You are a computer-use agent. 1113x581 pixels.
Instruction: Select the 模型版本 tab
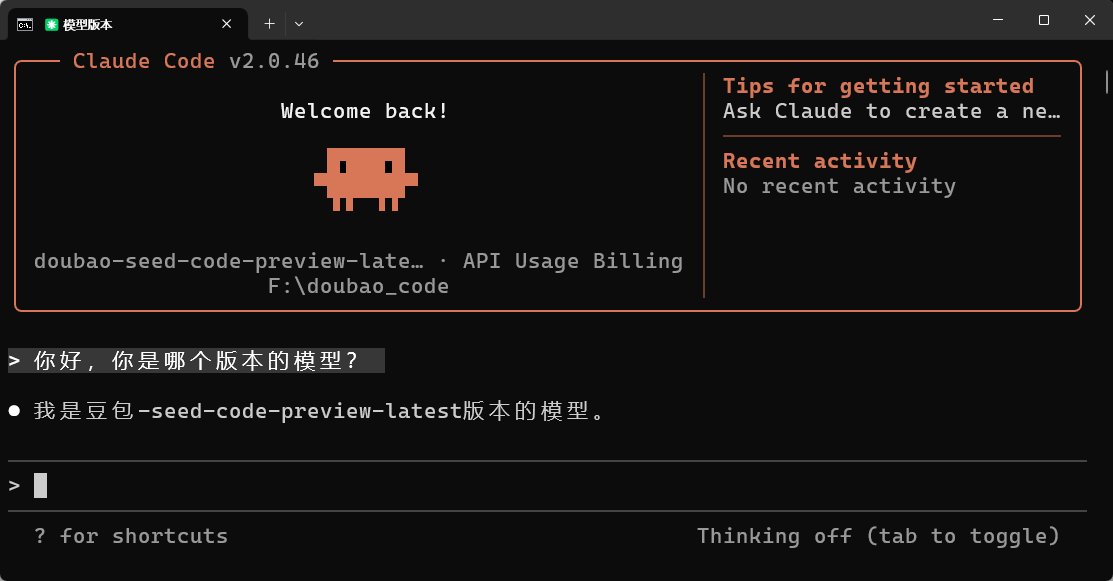[120, 24]
